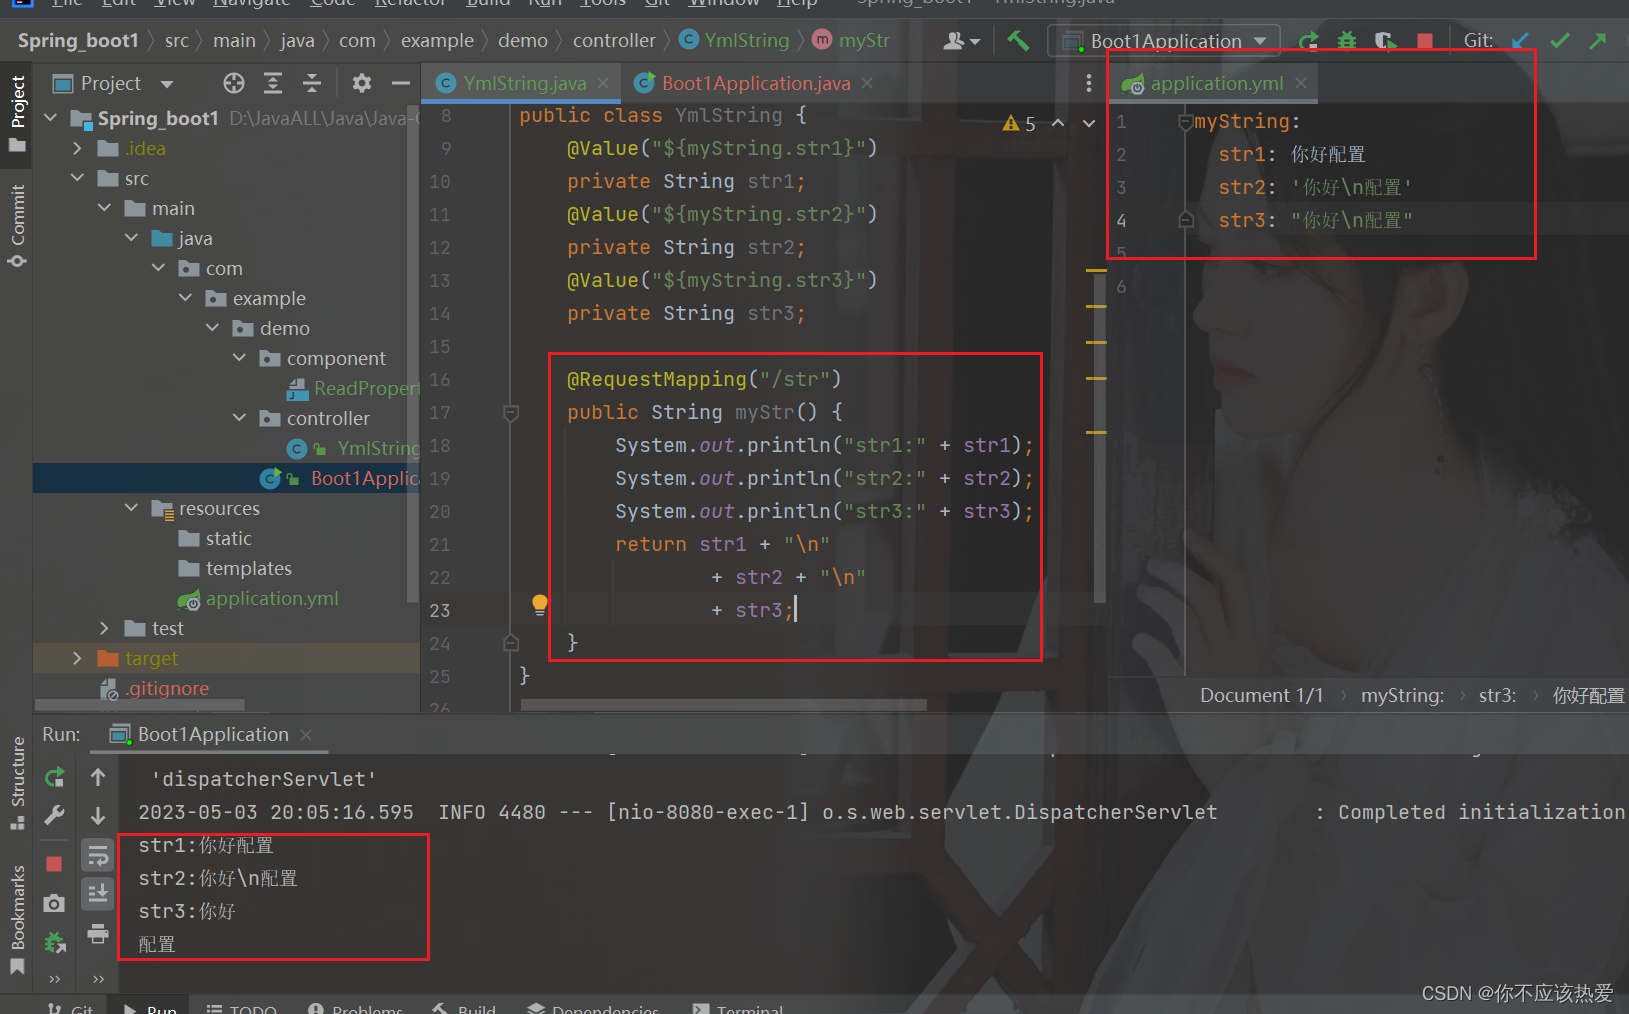Toggle scroll-to-end in the console output
The width and height of the screenshot is (1629, 1014).
point(97,893)
